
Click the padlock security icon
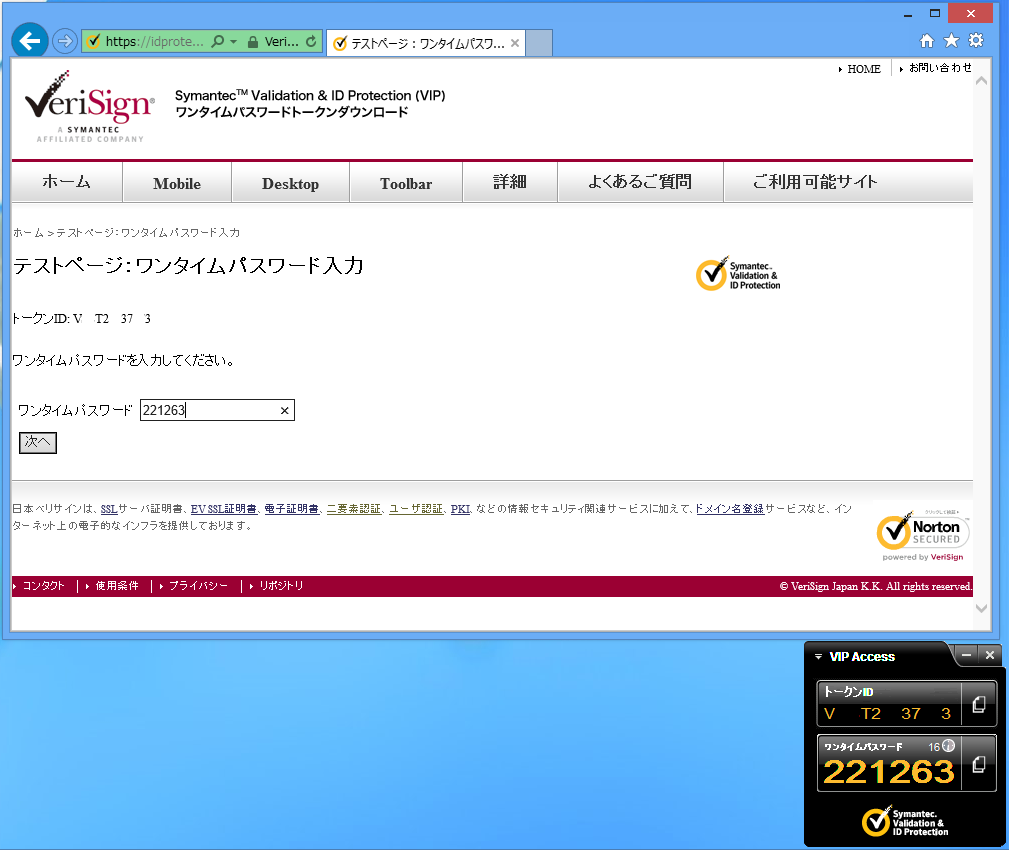[253, 42]
